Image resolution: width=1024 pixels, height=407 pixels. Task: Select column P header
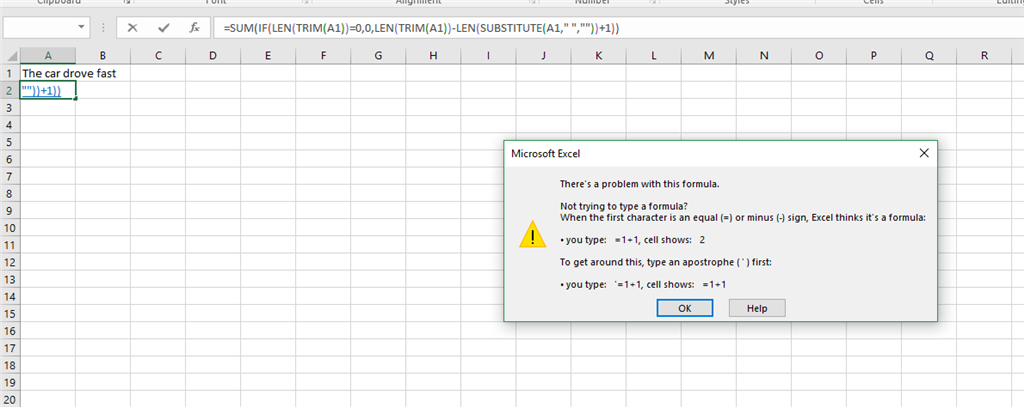(874, 56)
